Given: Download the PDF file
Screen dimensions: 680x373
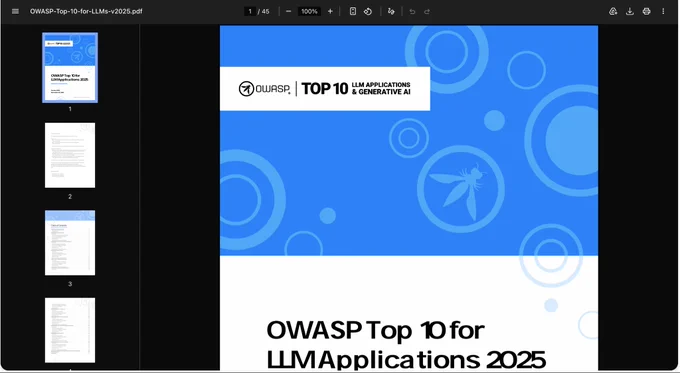Looking at the screenshot, I should click(630, 11).
